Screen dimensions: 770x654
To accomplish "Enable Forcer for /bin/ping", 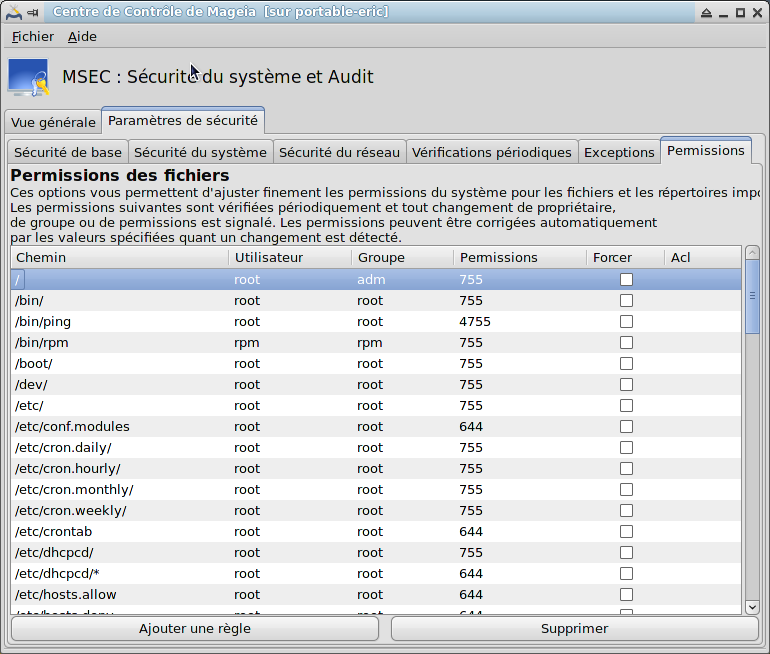I will pyautogui.click(x=626, y=322).
